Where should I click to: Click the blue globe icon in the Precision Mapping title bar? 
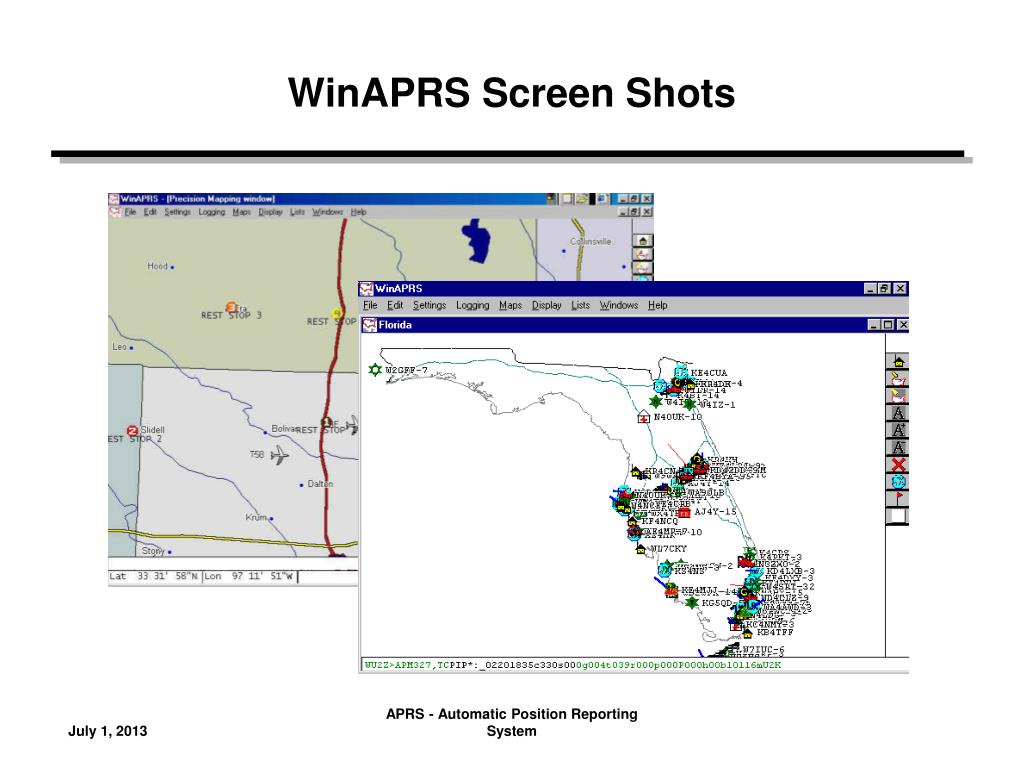[601, 199]
